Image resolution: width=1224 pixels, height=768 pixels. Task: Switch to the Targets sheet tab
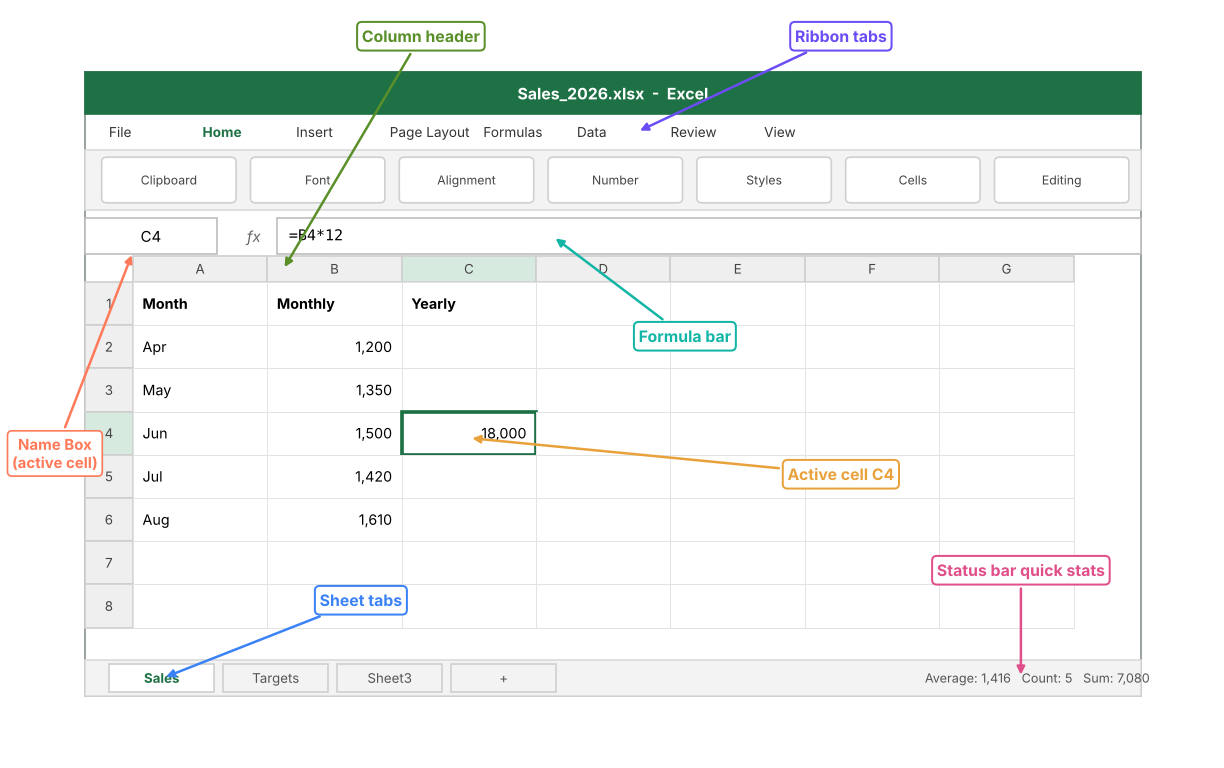pyautogui.click(x=275, y=678)
